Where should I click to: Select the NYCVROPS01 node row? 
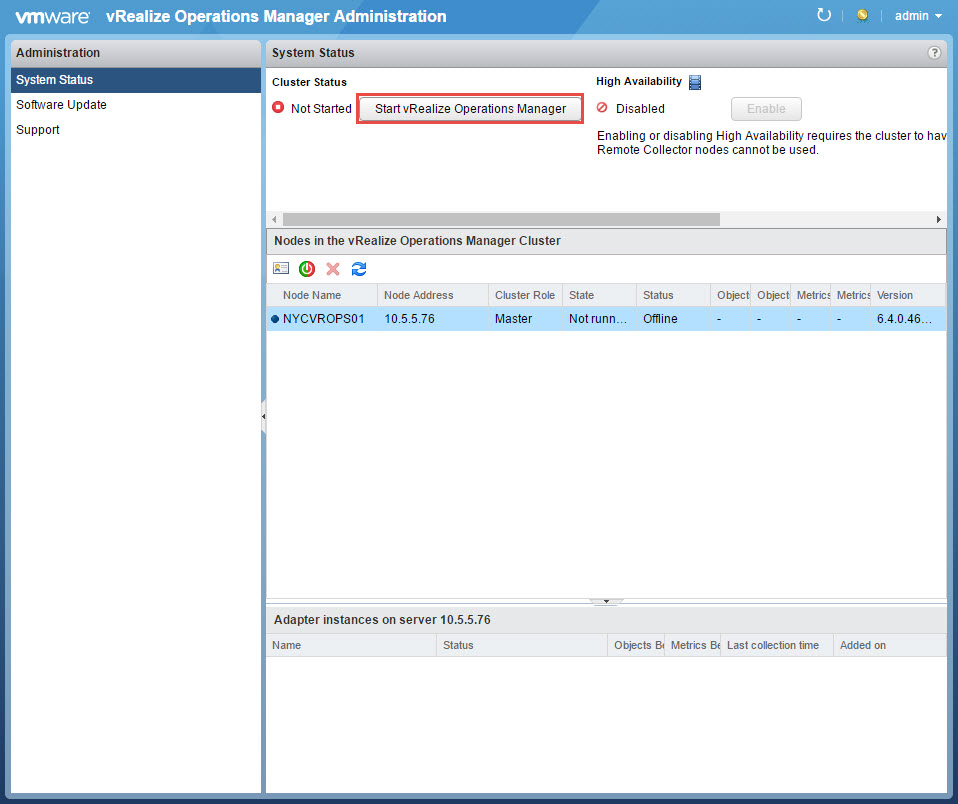click(324, 319)
